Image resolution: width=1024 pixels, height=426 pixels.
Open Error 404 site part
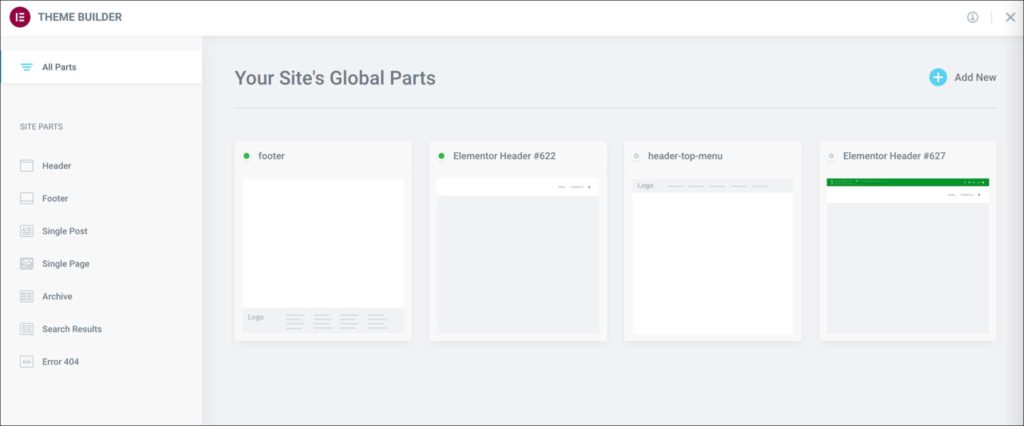click(61, 362)
